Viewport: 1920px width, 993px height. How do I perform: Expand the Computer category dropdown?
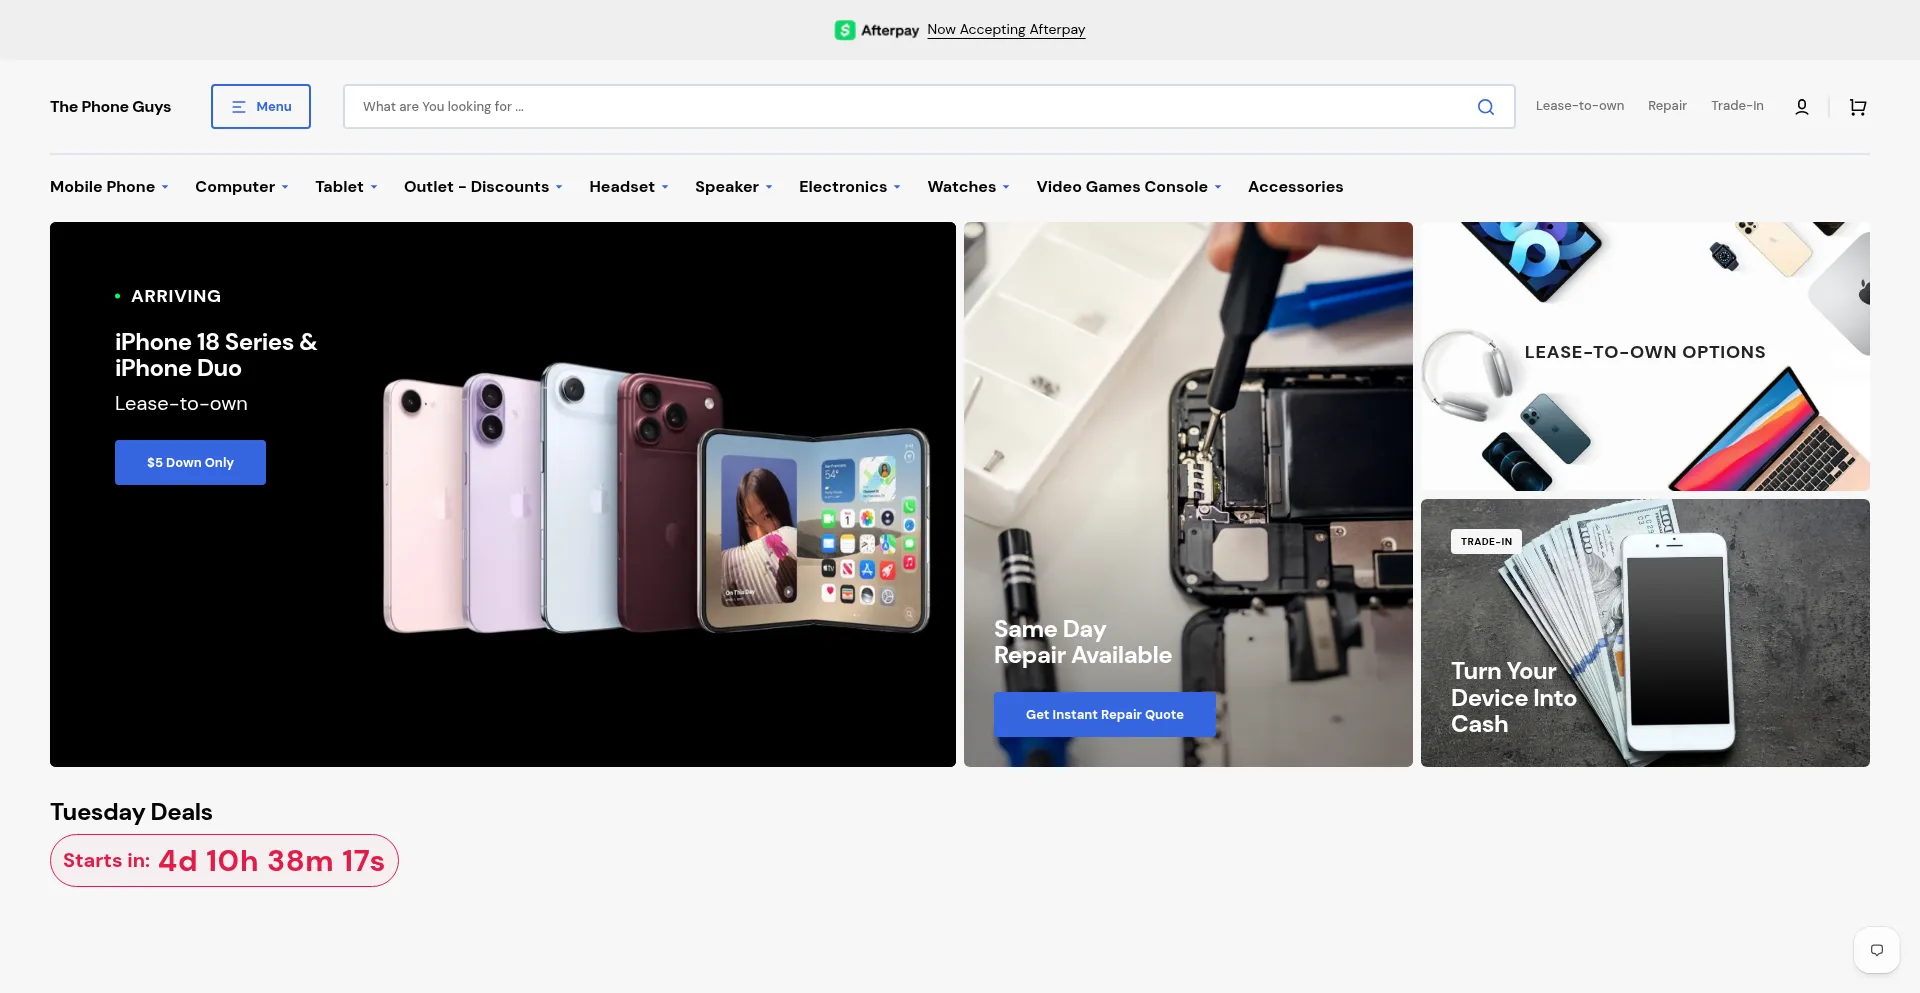242,187
